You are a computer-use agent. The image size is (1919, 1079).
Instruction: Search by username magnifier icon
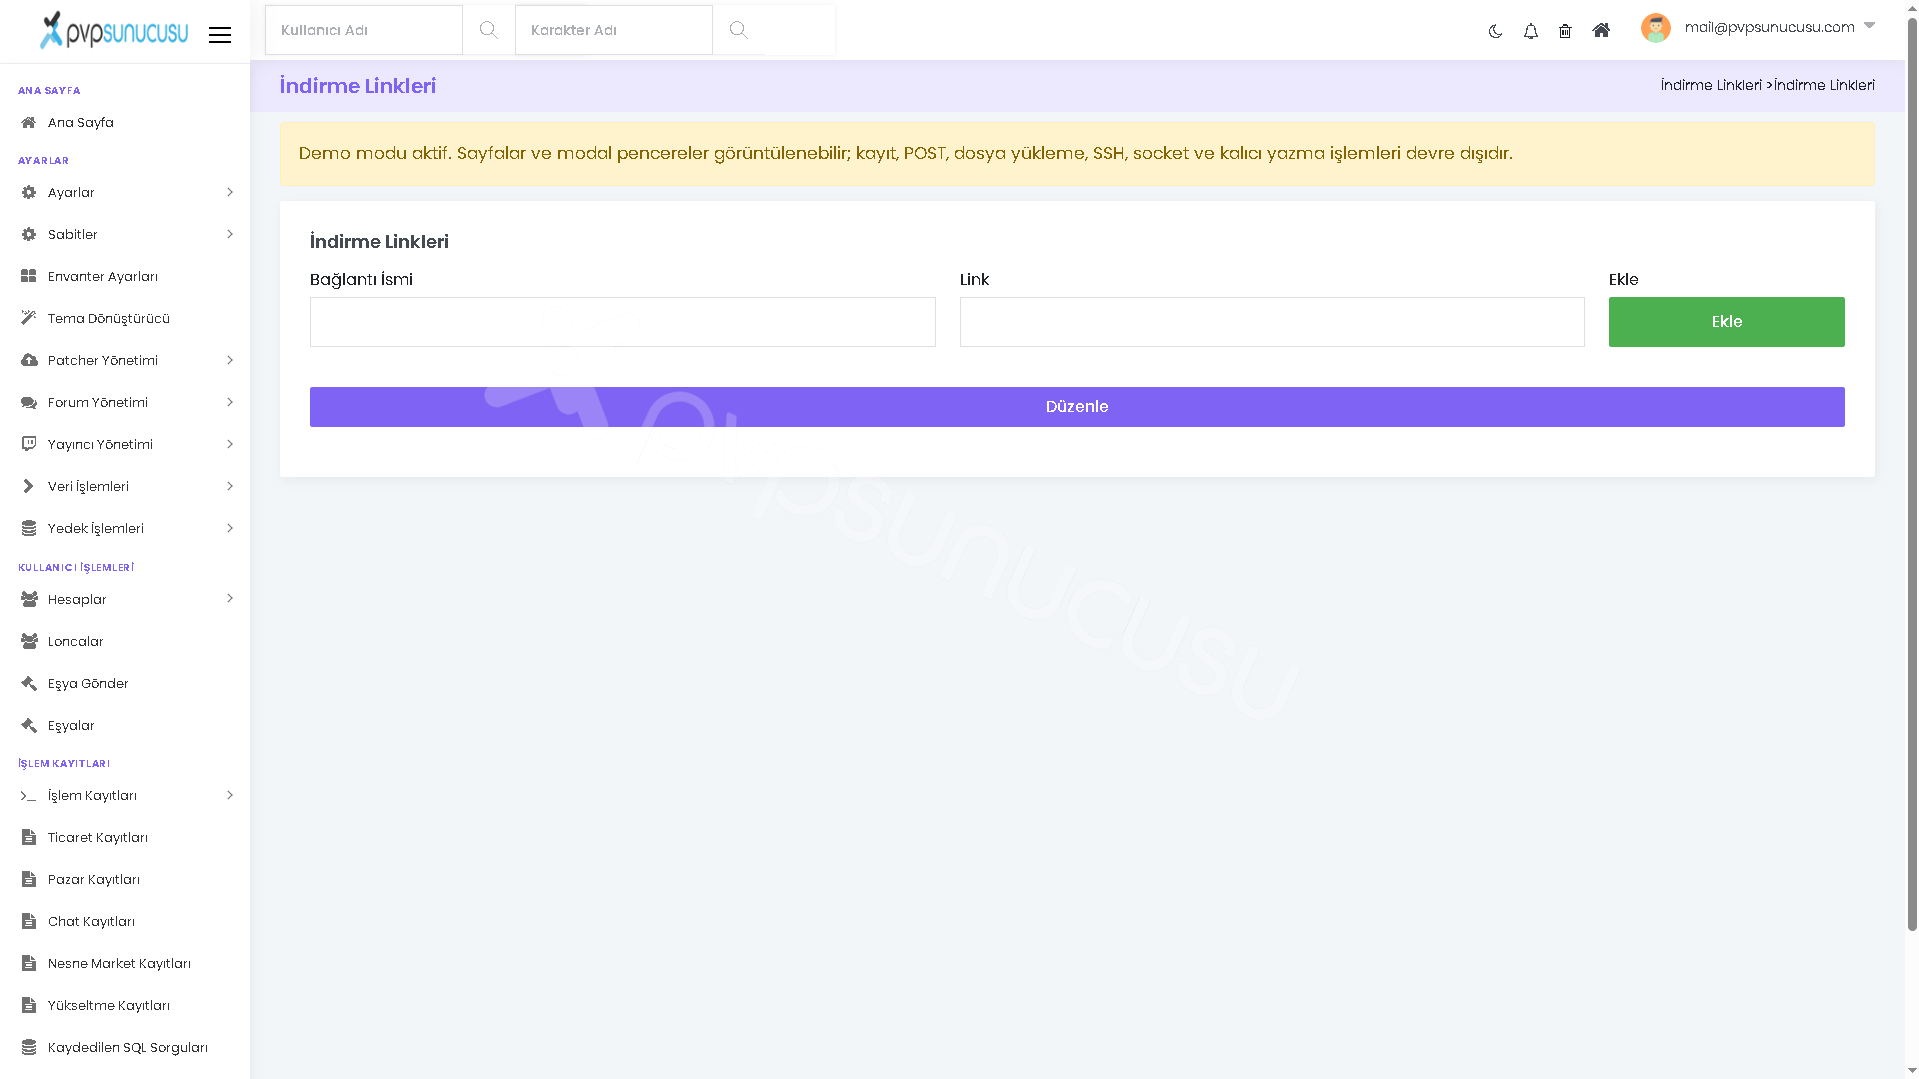coord(488,30)
